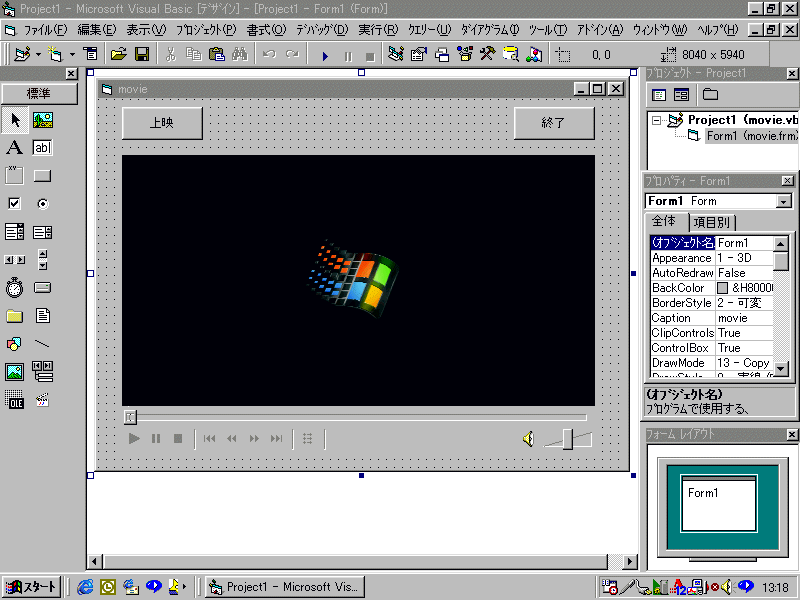Viewport: 800px width, 600px height.
Task: Open the Form1 object dropdown in Properties
Action: [x=784, y=202]
